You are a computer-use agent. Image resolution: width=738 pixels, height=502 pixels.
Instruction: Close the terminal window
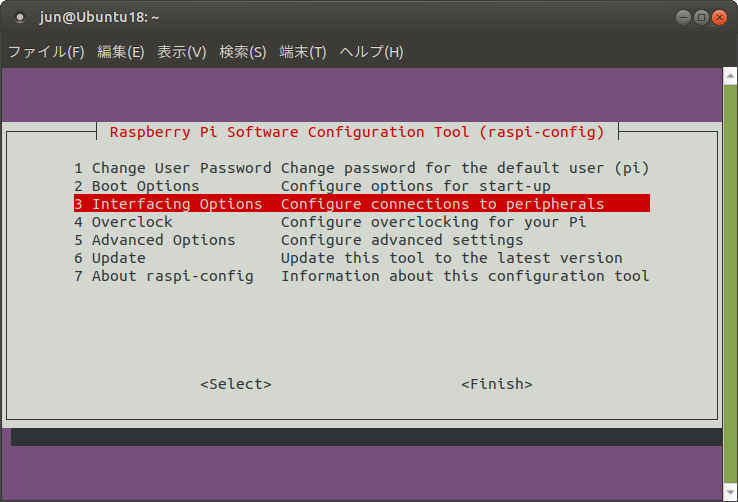(719, 17)
